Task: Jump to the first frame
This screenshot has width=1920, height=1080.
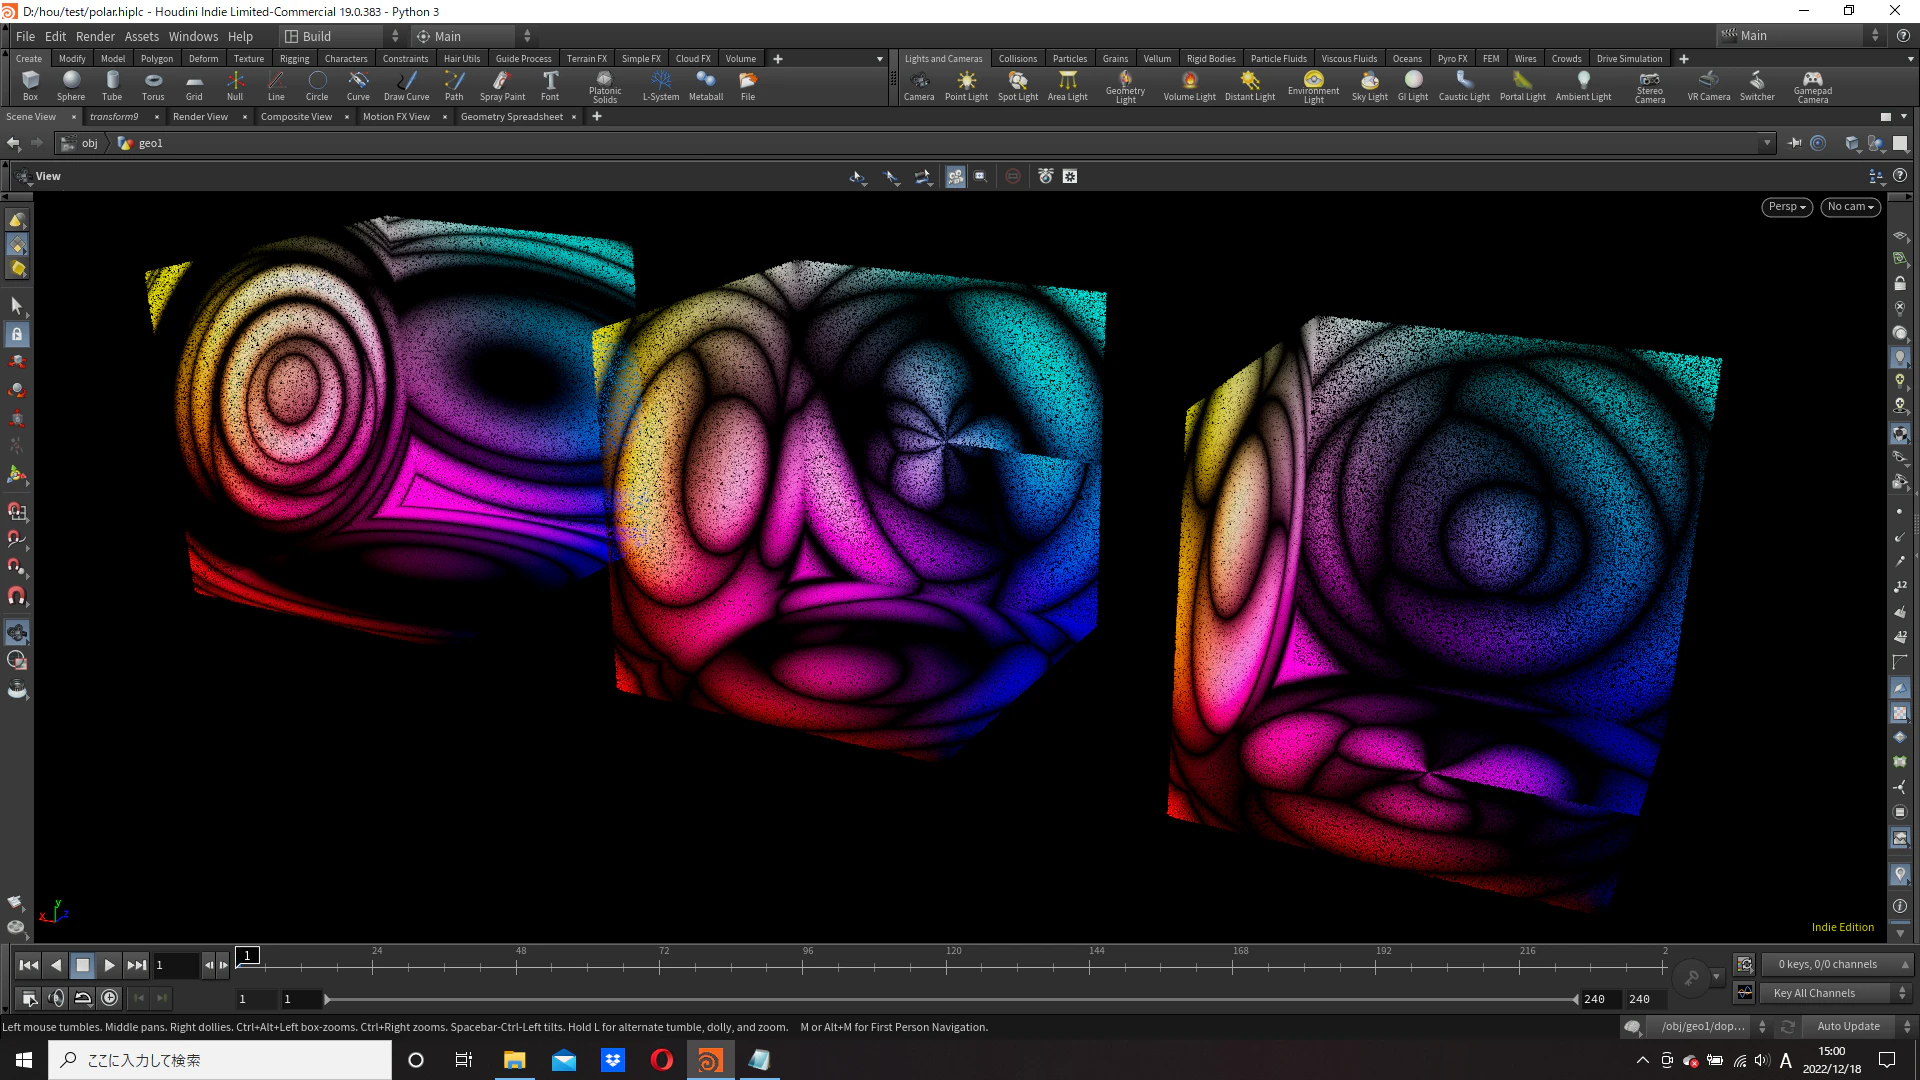Action: (29, 965)
